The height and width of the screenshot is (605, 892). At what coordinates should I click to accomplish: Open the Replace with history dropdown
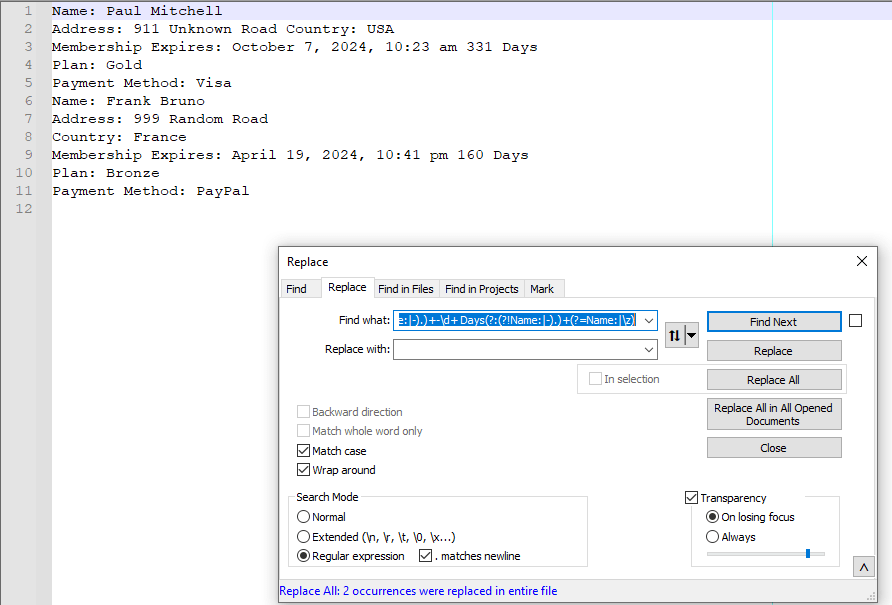(x=650, y=350)
